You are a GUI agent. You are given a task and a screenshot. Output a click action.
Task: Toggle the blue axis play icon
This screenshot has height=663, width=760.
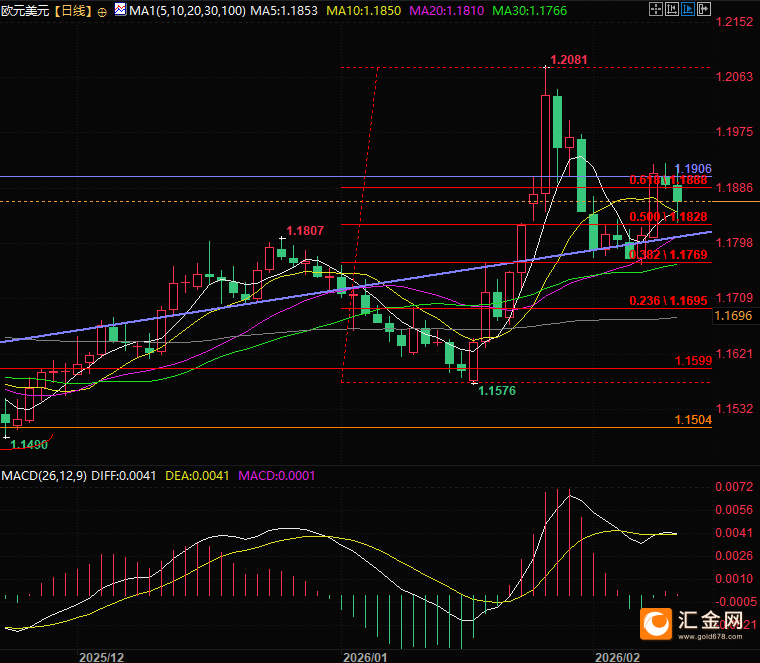[688, 9]
